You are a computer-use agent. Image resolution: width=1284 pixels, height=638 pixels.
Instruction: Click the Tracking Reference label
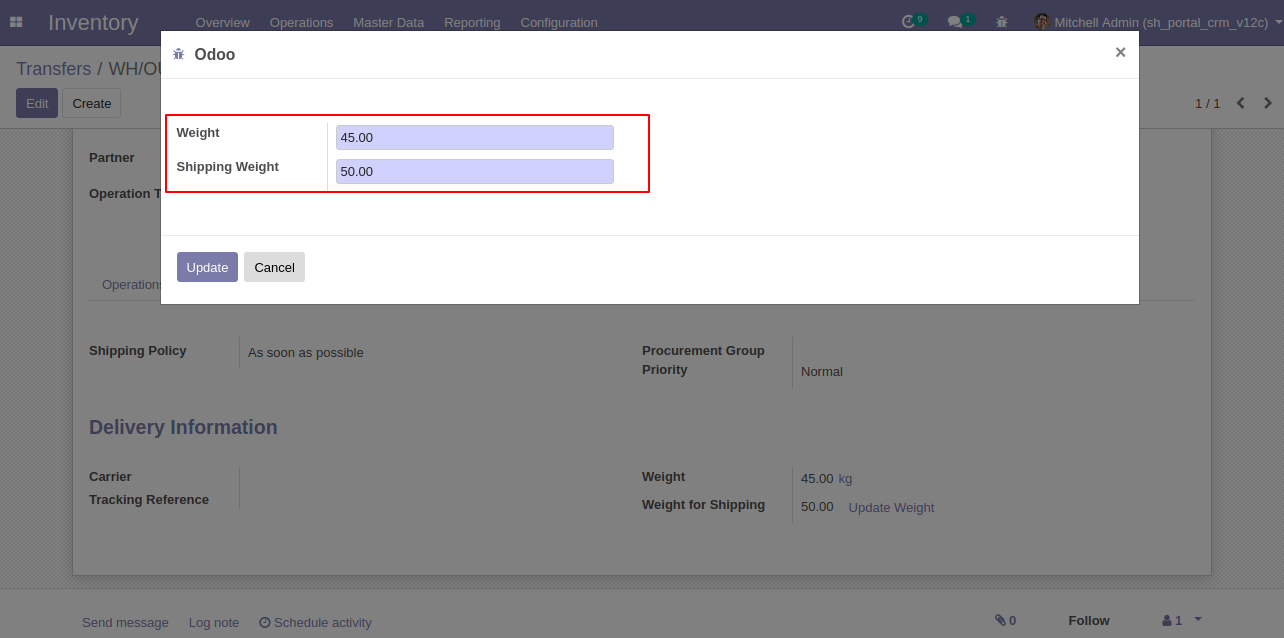tap(149, 500)
